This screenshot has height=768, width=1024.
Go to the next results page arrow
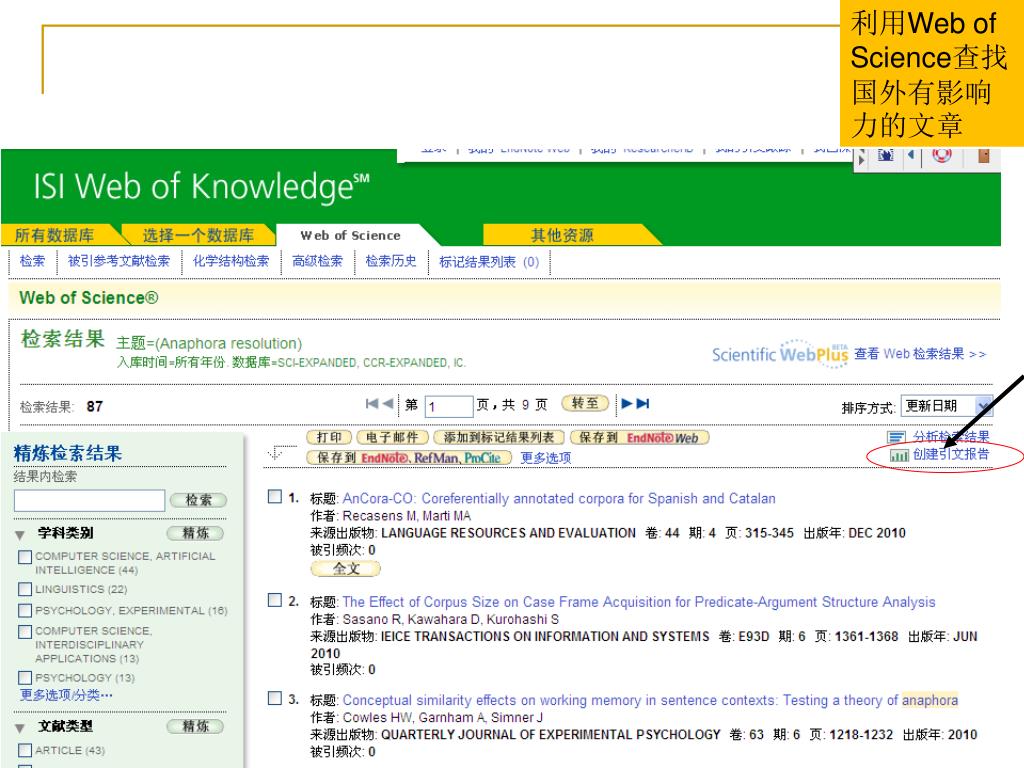pos(626,404)
